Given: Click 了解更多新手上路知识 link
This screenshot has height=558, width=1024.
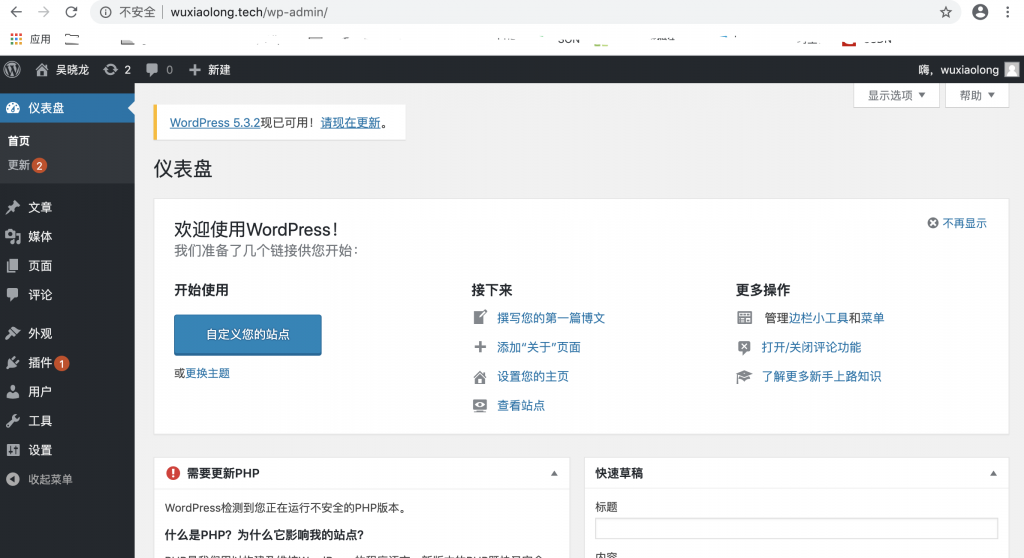Looking at the screenshot, I should coord(822,376).
